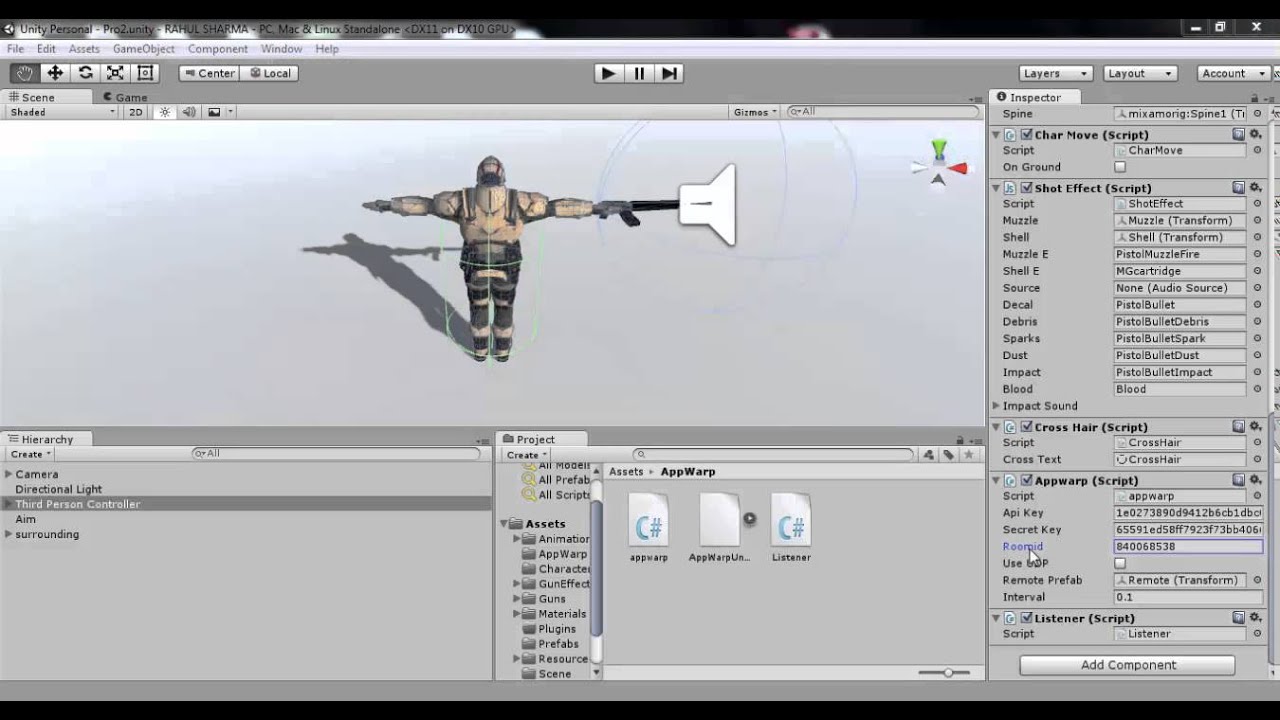The width and height of the screenshot is (1280, 720).
Task: Open the Layers dropdown
Action: pyautogui.click(x=1054, y=73)
